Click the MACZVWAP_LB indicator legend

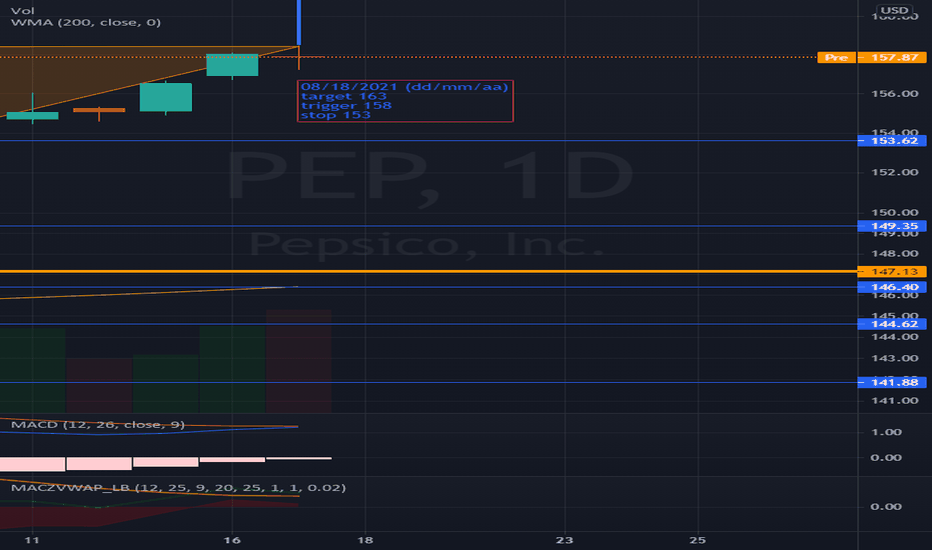point(178,488)
